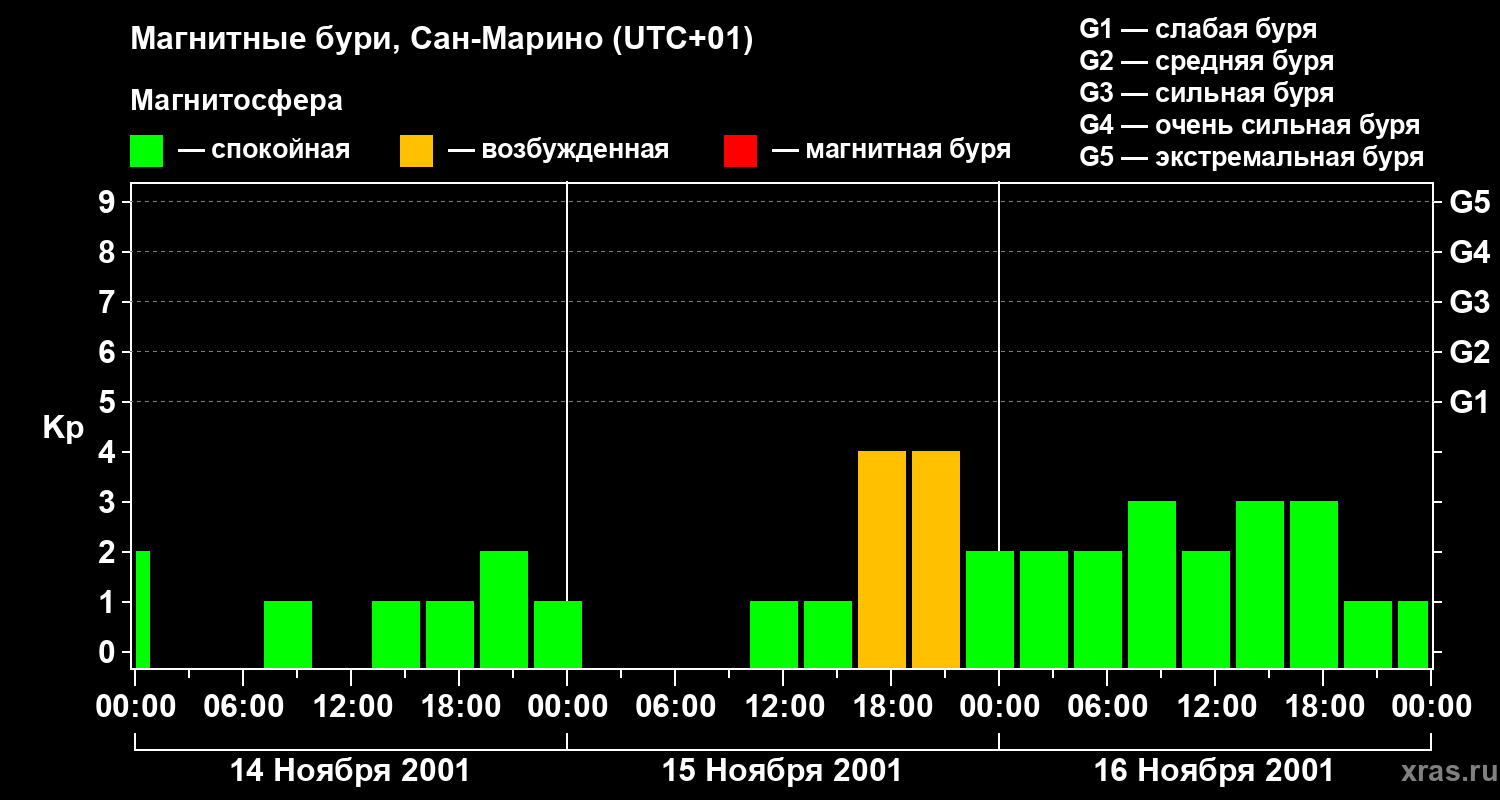
Task: Click the '15 Ноября 2001' date label
Action: [782, 770]
